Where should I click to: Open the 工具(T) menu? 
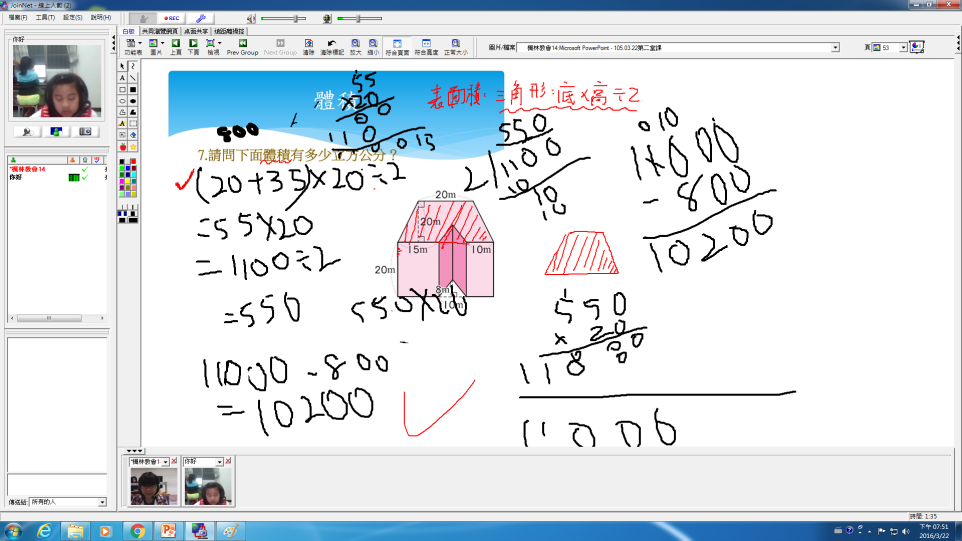(45, 17)
